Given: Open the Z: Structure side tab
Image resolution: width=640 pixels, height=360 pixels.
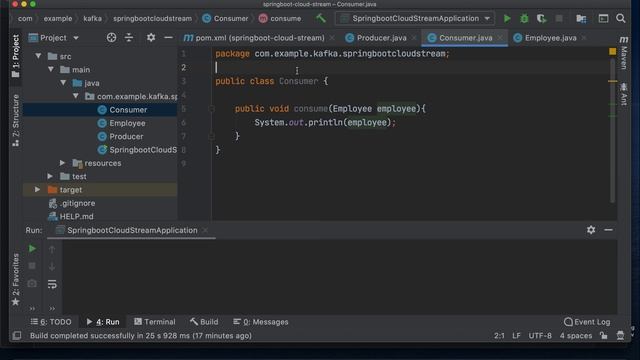Looking at the screenshot, I should 16,120.
